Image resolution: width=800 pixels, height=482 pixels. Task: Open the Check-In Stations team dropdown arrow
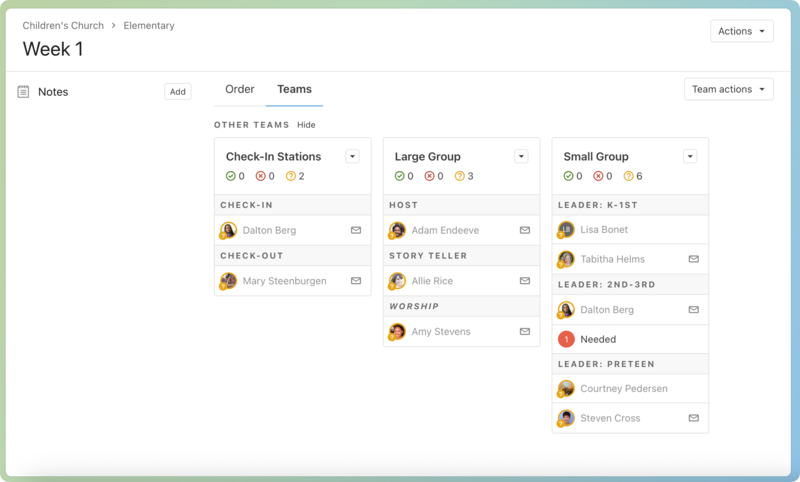point(352,156)
